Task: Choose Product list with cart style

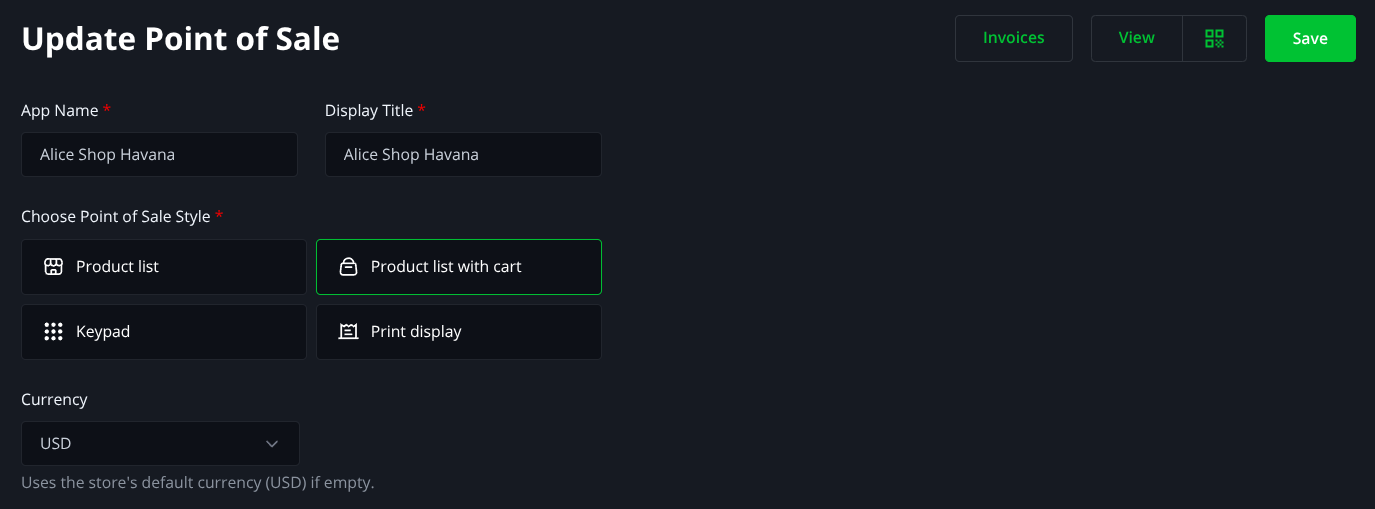Action: (459, 267)
